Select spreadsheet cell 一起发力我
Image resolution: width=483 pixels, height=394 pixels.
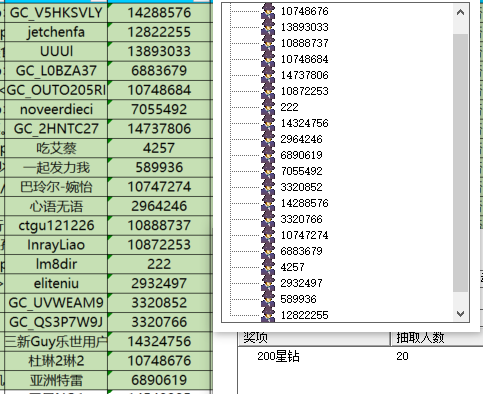56,167
